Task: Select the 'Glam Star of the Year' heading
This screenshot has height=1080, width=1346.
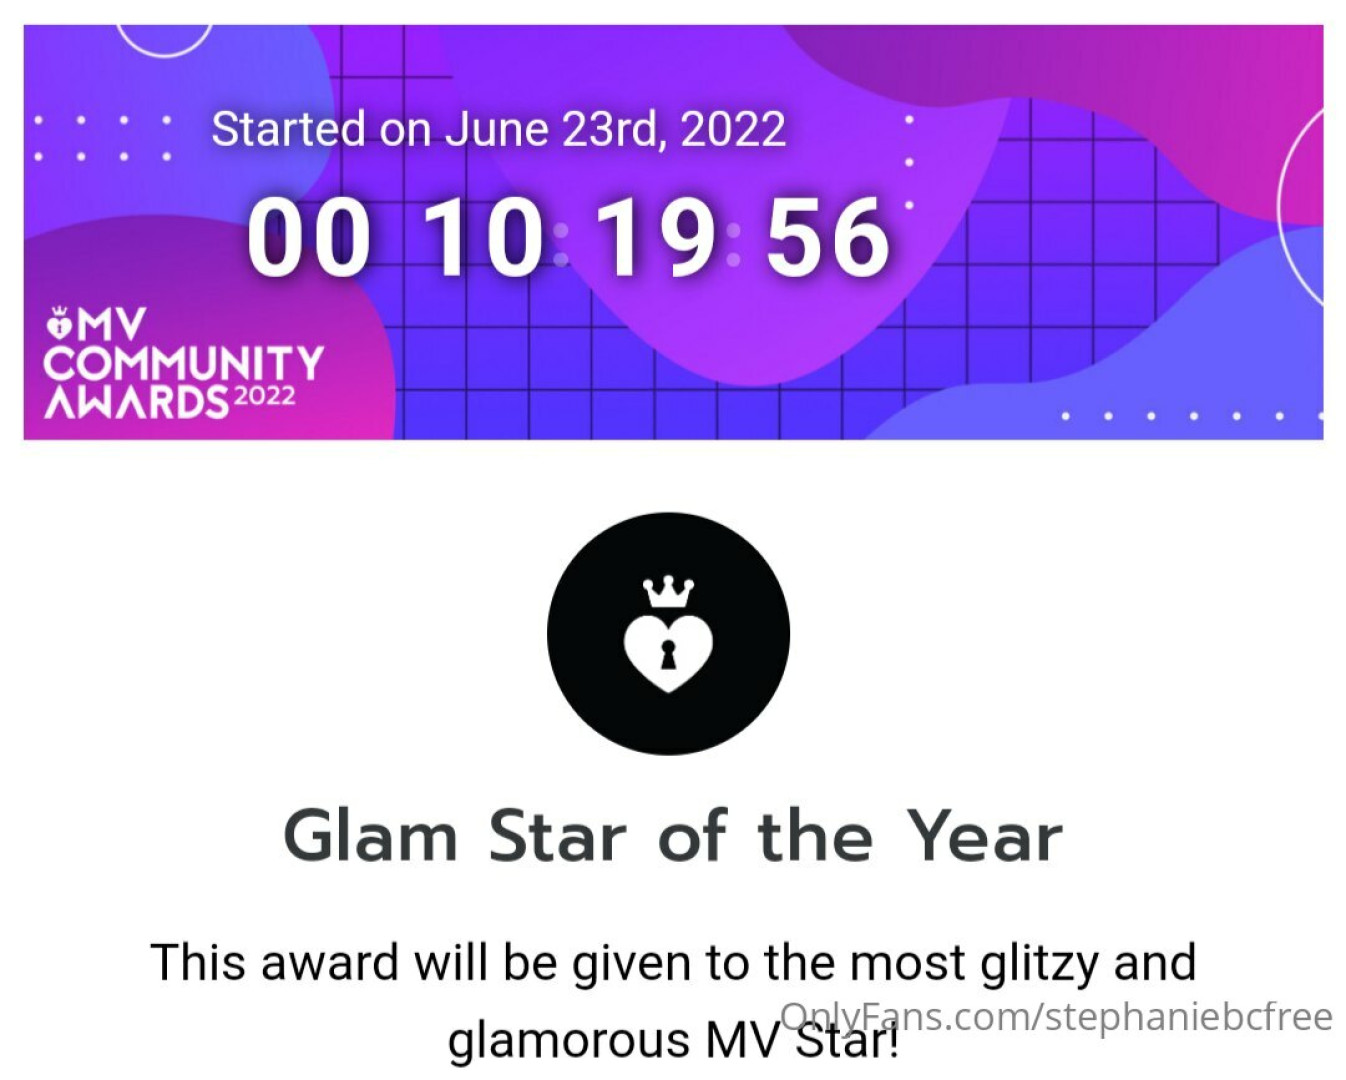Action: (672, 836)
